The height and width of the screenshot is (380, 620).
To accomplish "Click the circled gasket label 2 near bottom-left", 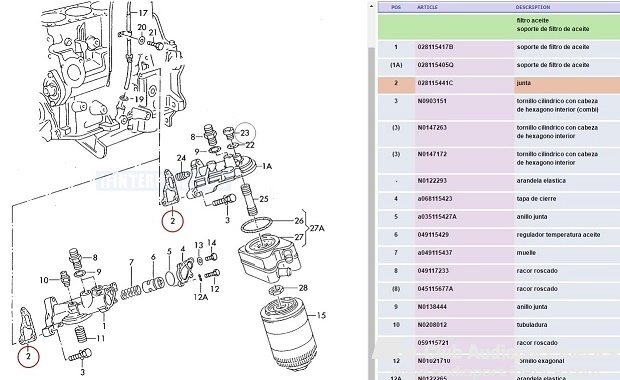I will tap(28, 356).
